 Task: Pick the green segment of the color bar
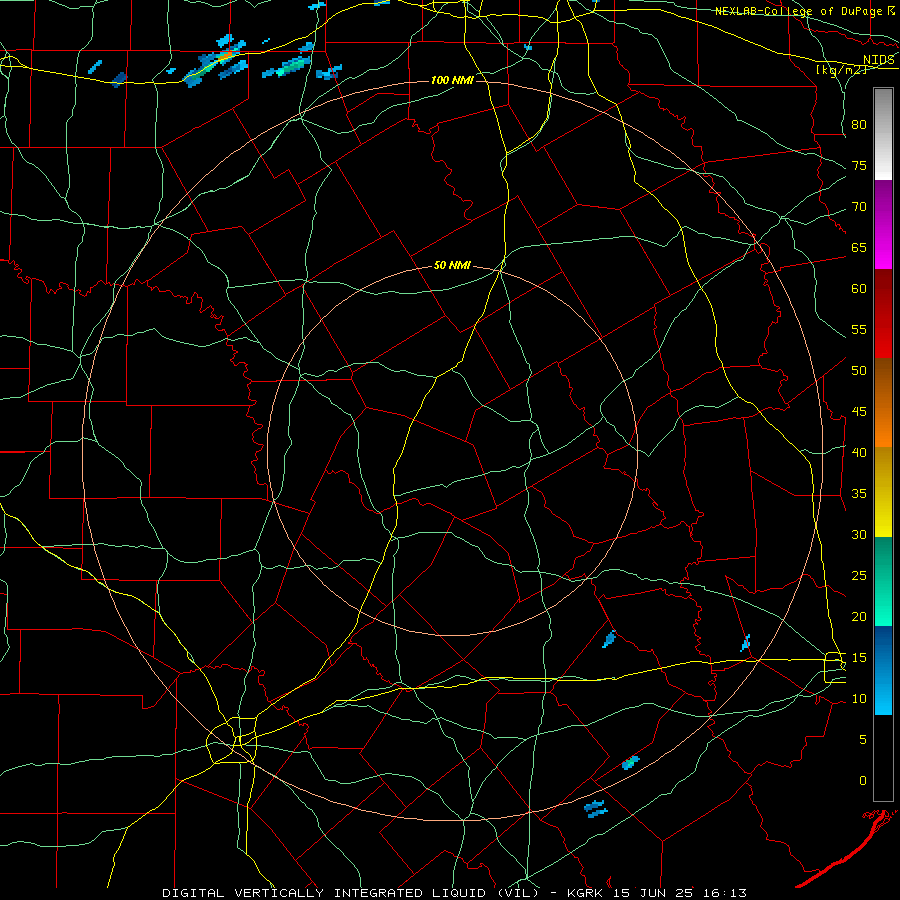(x=883, y=581)
